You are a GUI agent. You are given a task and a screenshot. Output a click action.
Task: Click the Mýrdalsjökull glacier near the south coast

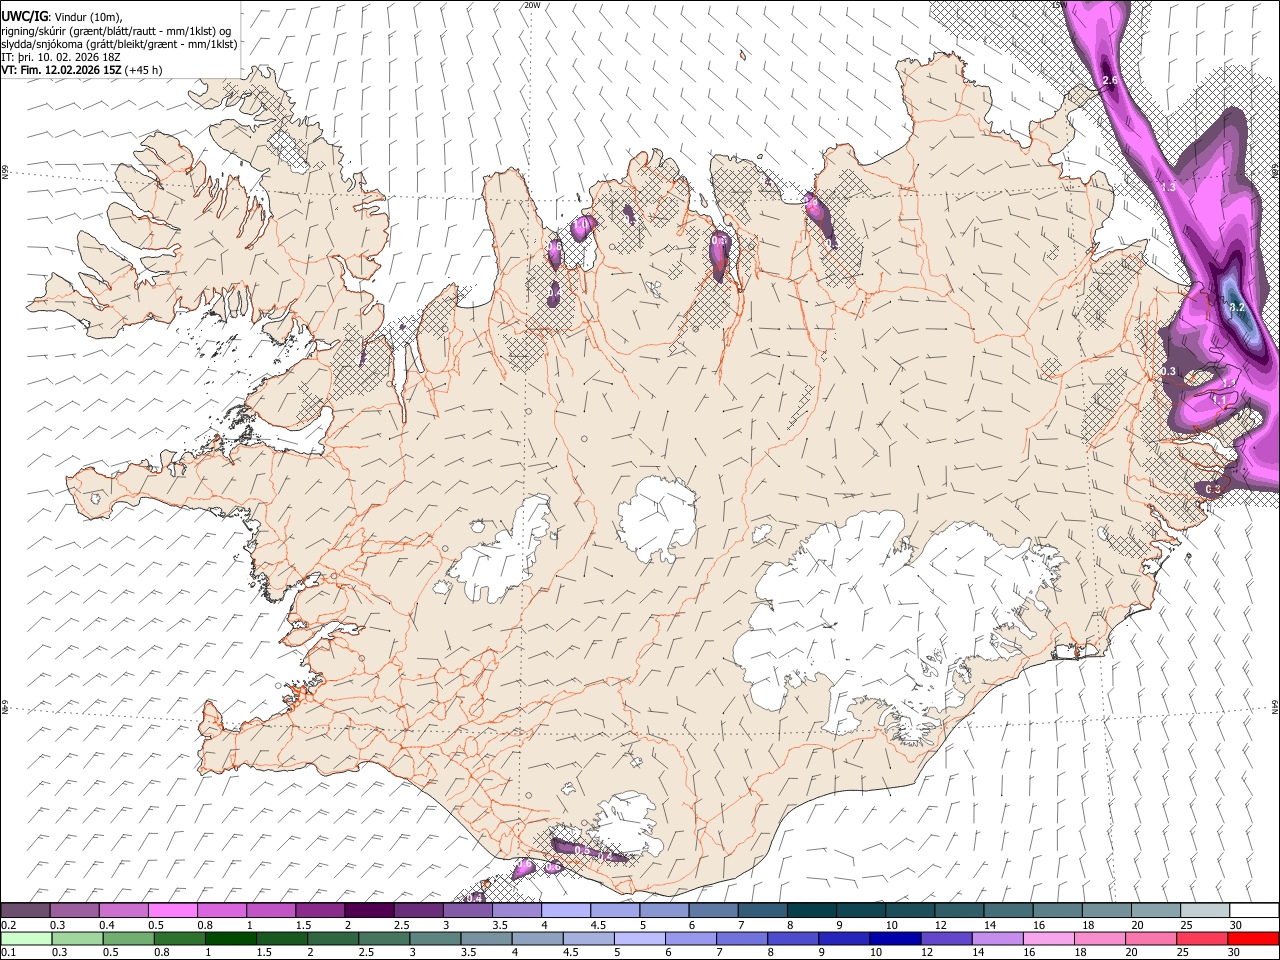[x=625, y=823]
